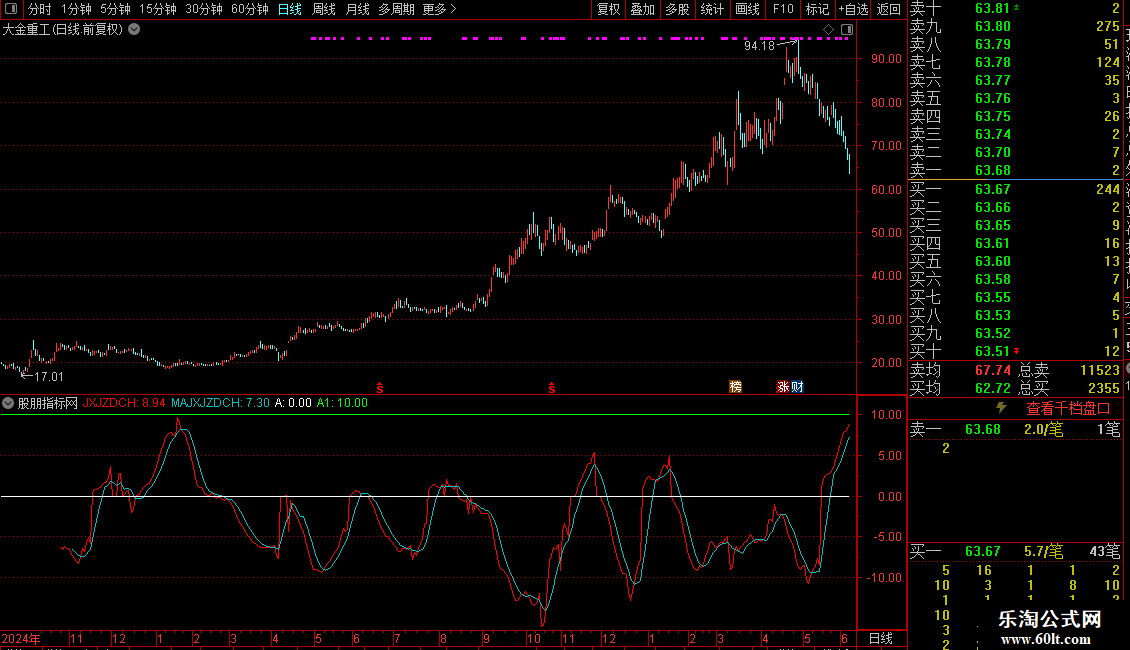Open the 复权 adjustment menu
The height and width of the screenshot is (650, 1130).
click(x=608, y=9)
